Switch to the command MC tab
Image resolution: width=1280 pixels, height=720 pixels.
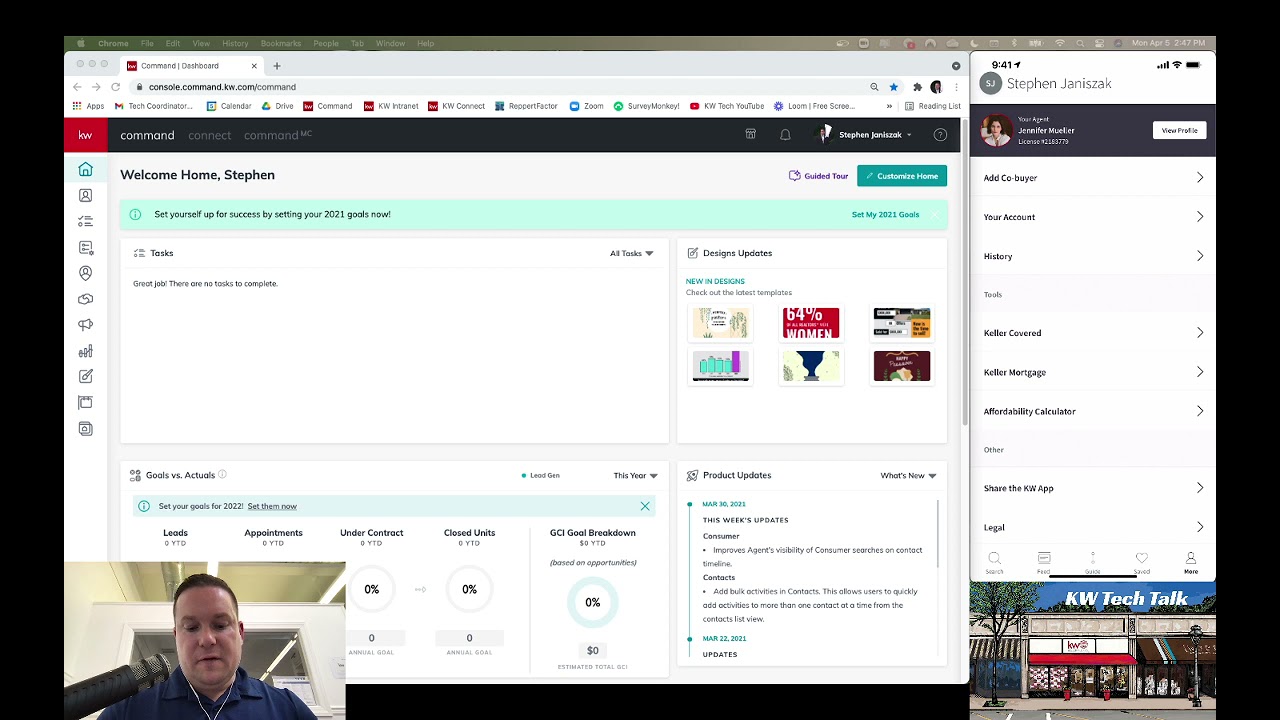(278, 135)
